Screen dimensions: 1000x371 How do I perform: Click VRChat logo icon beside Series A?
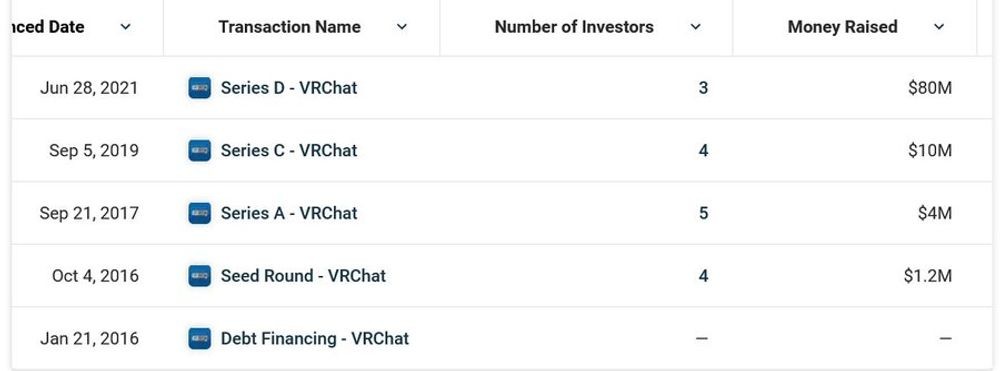(200, 213)
